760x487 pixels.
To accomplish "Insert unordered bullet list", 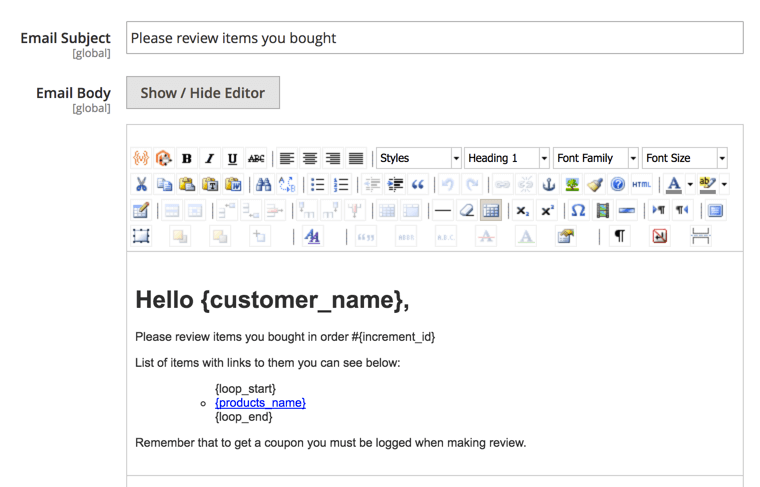I will tap(317, 184).
